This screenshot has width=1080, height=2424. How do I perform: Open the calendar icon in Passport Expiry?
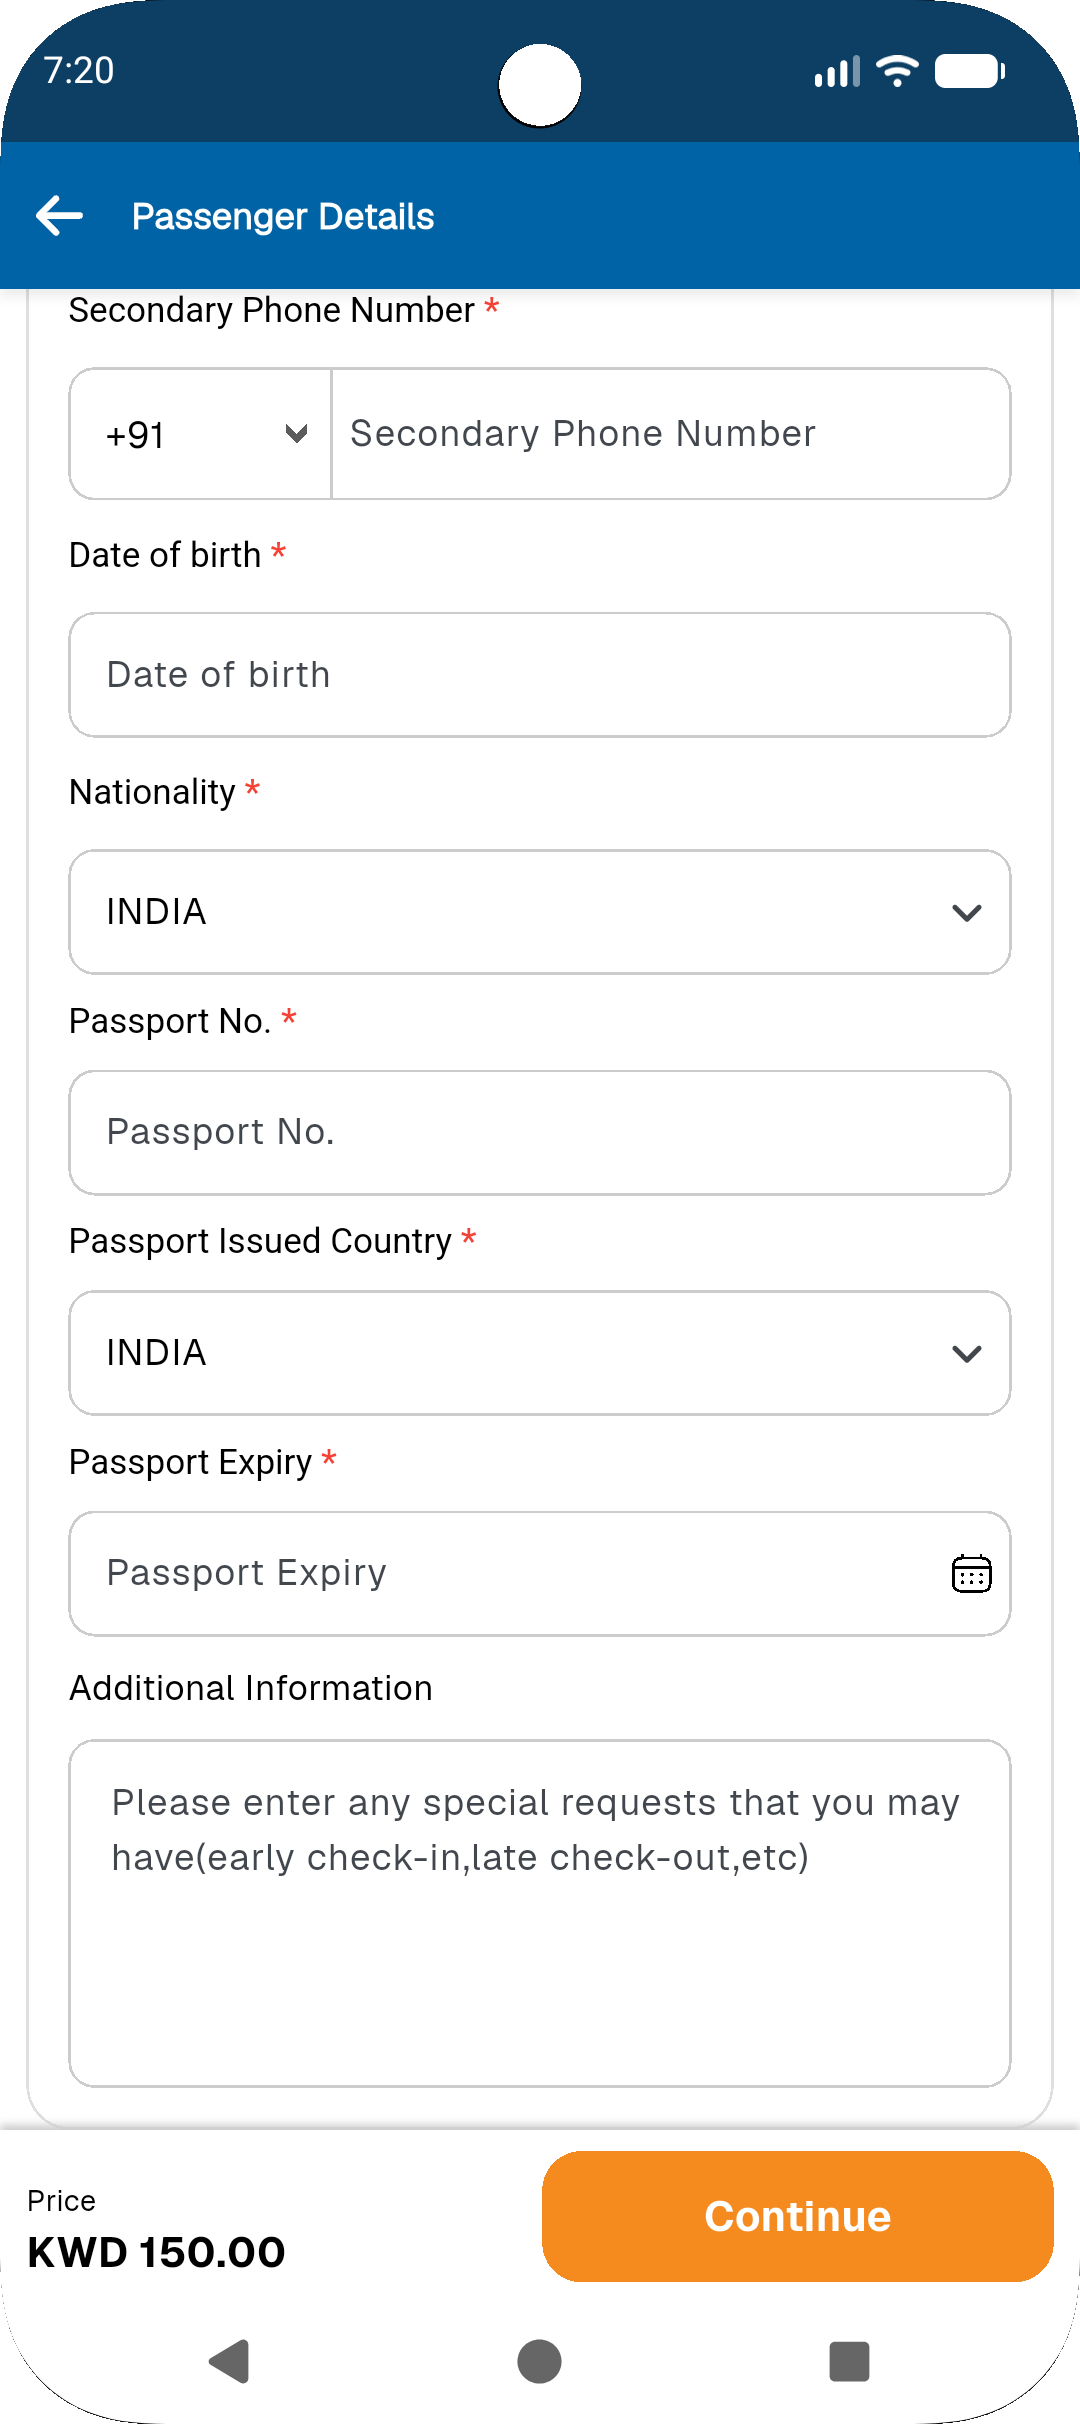[x=971, y=1574]
